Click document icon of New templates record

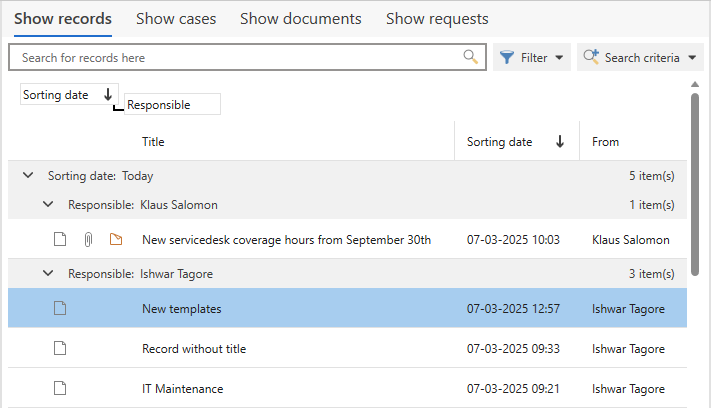(60, 309)
